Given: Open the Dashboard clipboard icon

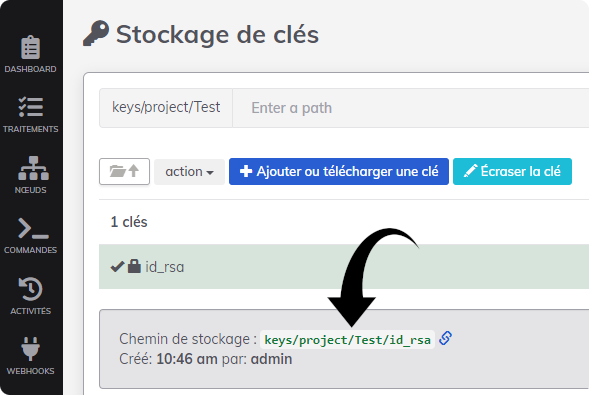Looking at the screenshot, I should [30, 48].
